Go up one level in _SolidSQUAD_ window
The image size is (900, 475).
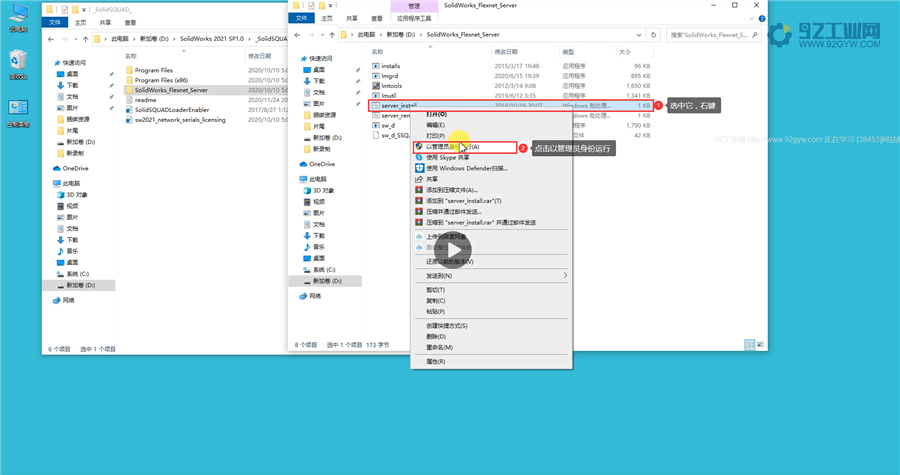click(x=86, y=39)
